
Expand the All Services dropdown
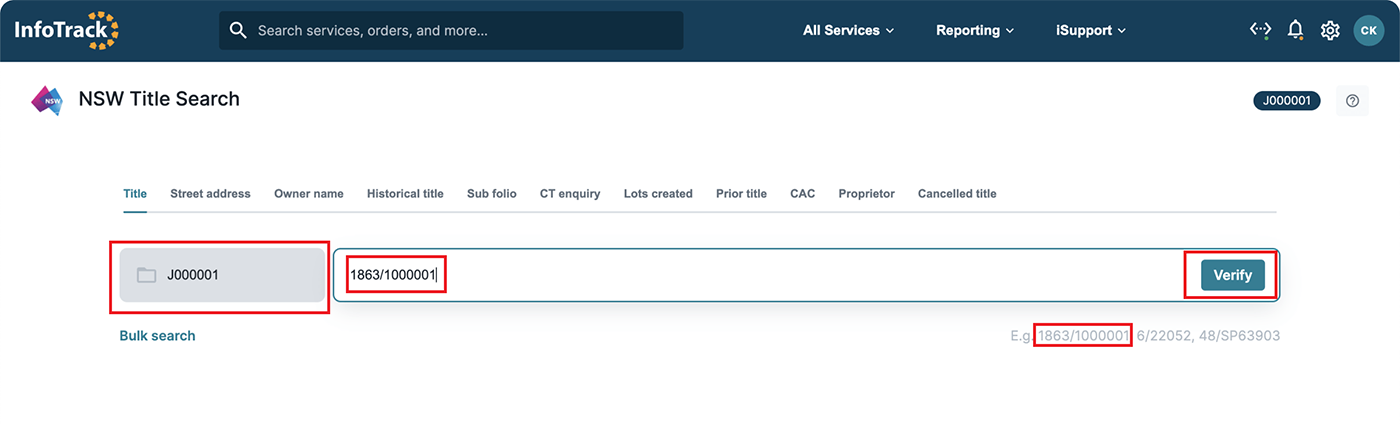[x=848, y=30]
